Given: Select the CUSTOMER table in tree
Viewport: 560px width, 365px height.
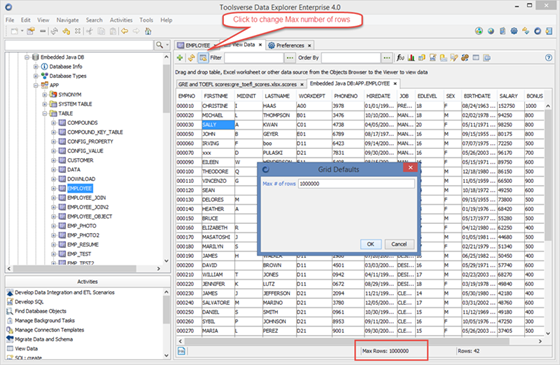Looking at the screenshot, I should click(x=80, y=160).
